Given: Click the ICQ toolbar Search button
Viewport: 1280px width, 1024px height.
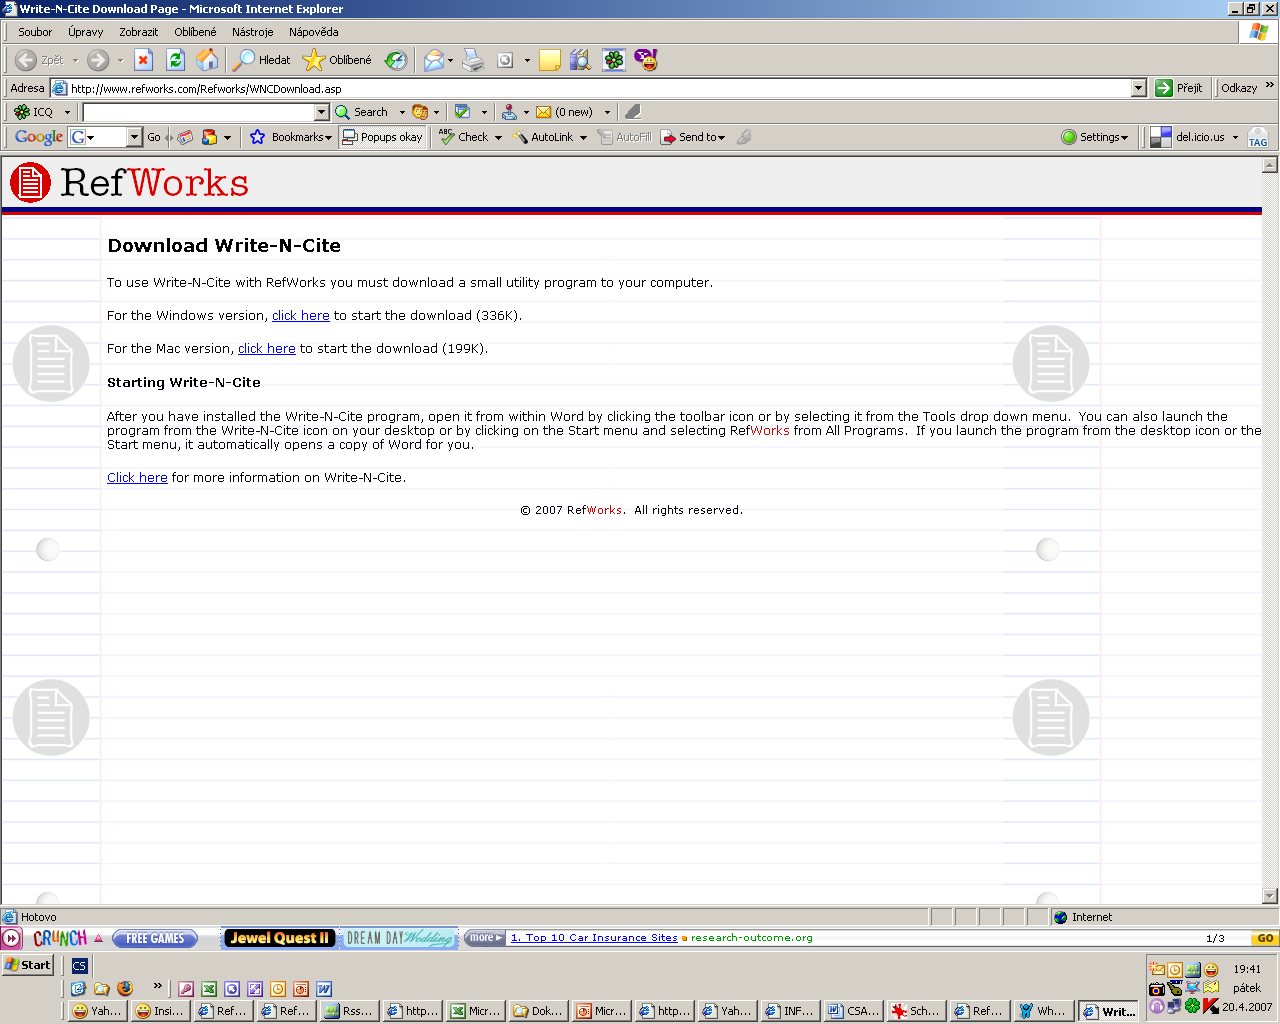Looking at the screenshot, I should (x=362, y=112).
